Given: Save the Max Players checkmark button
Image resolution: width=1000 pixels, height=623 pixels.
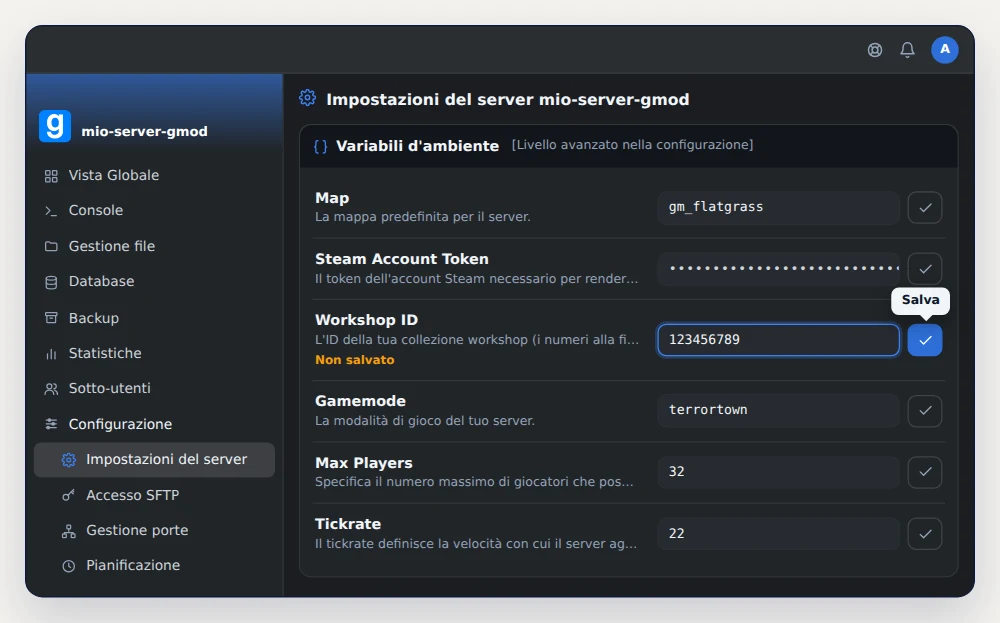Looking at the screenshot, I should point(925,472).
